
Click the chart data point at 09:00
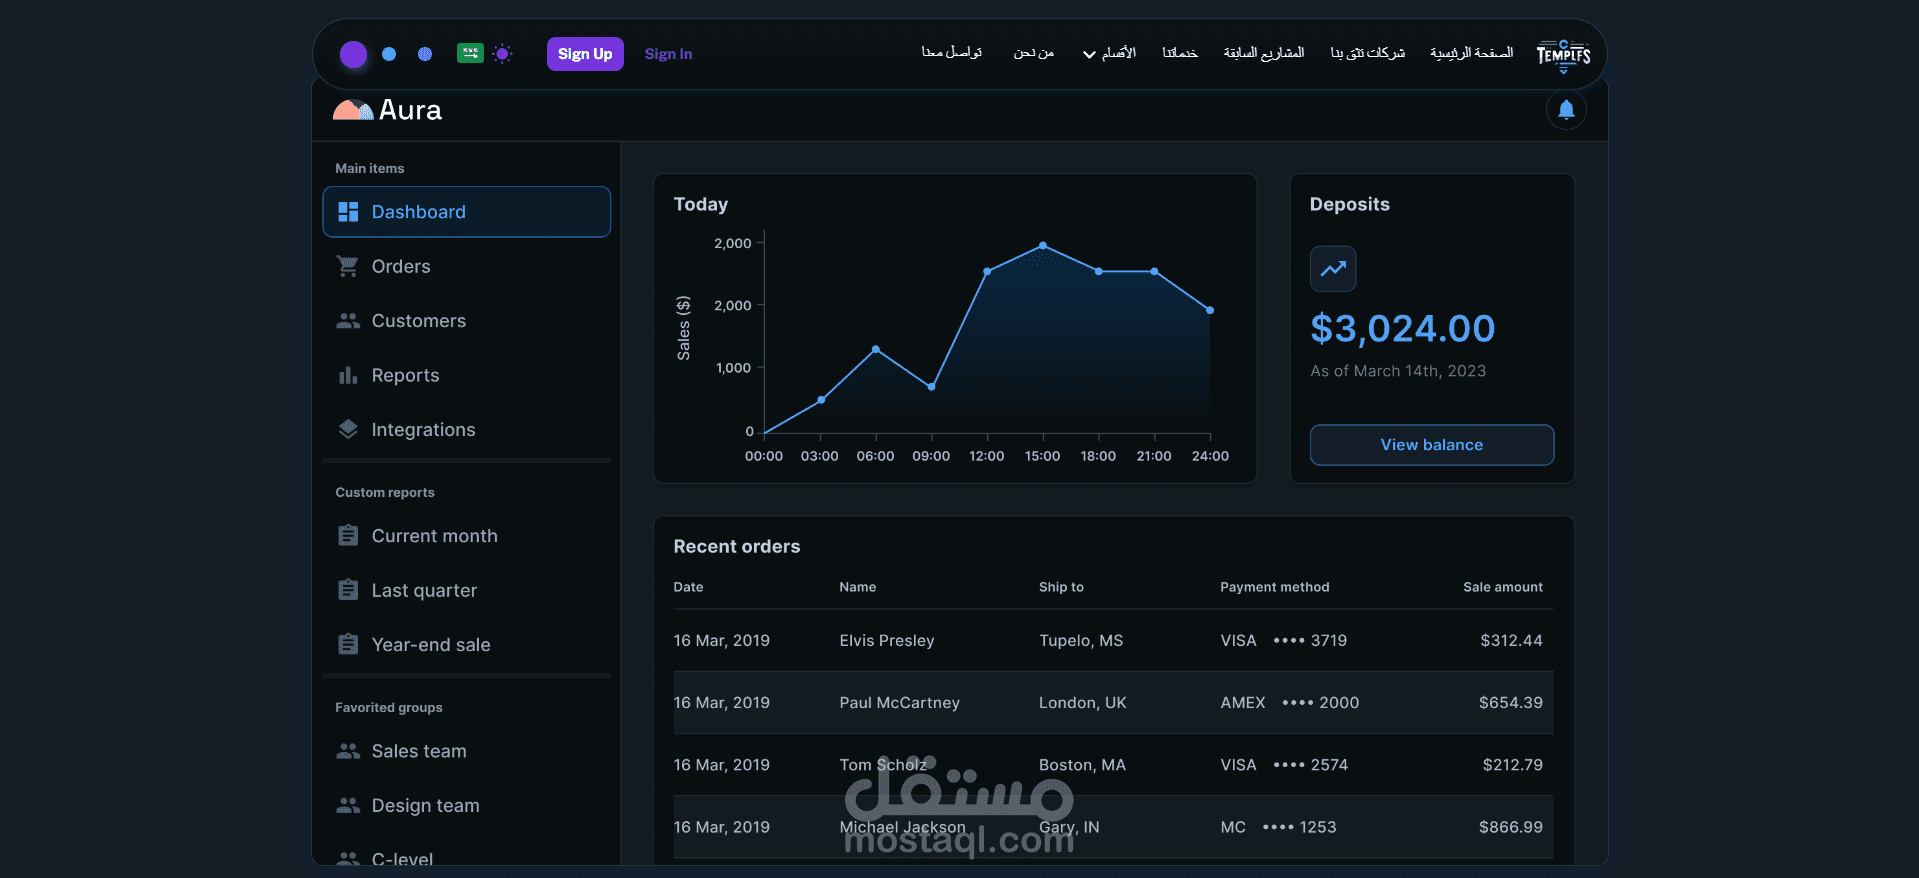pos(931,387)
